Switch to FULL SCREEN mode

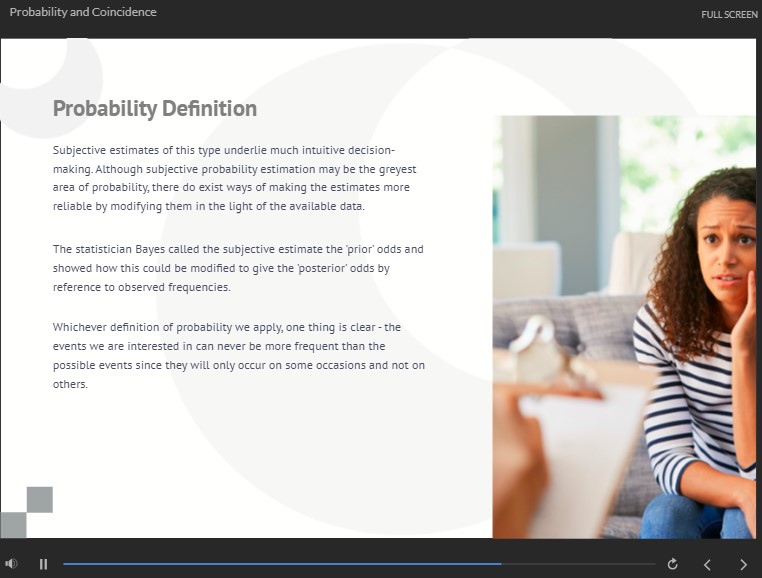tap(729, 15)
